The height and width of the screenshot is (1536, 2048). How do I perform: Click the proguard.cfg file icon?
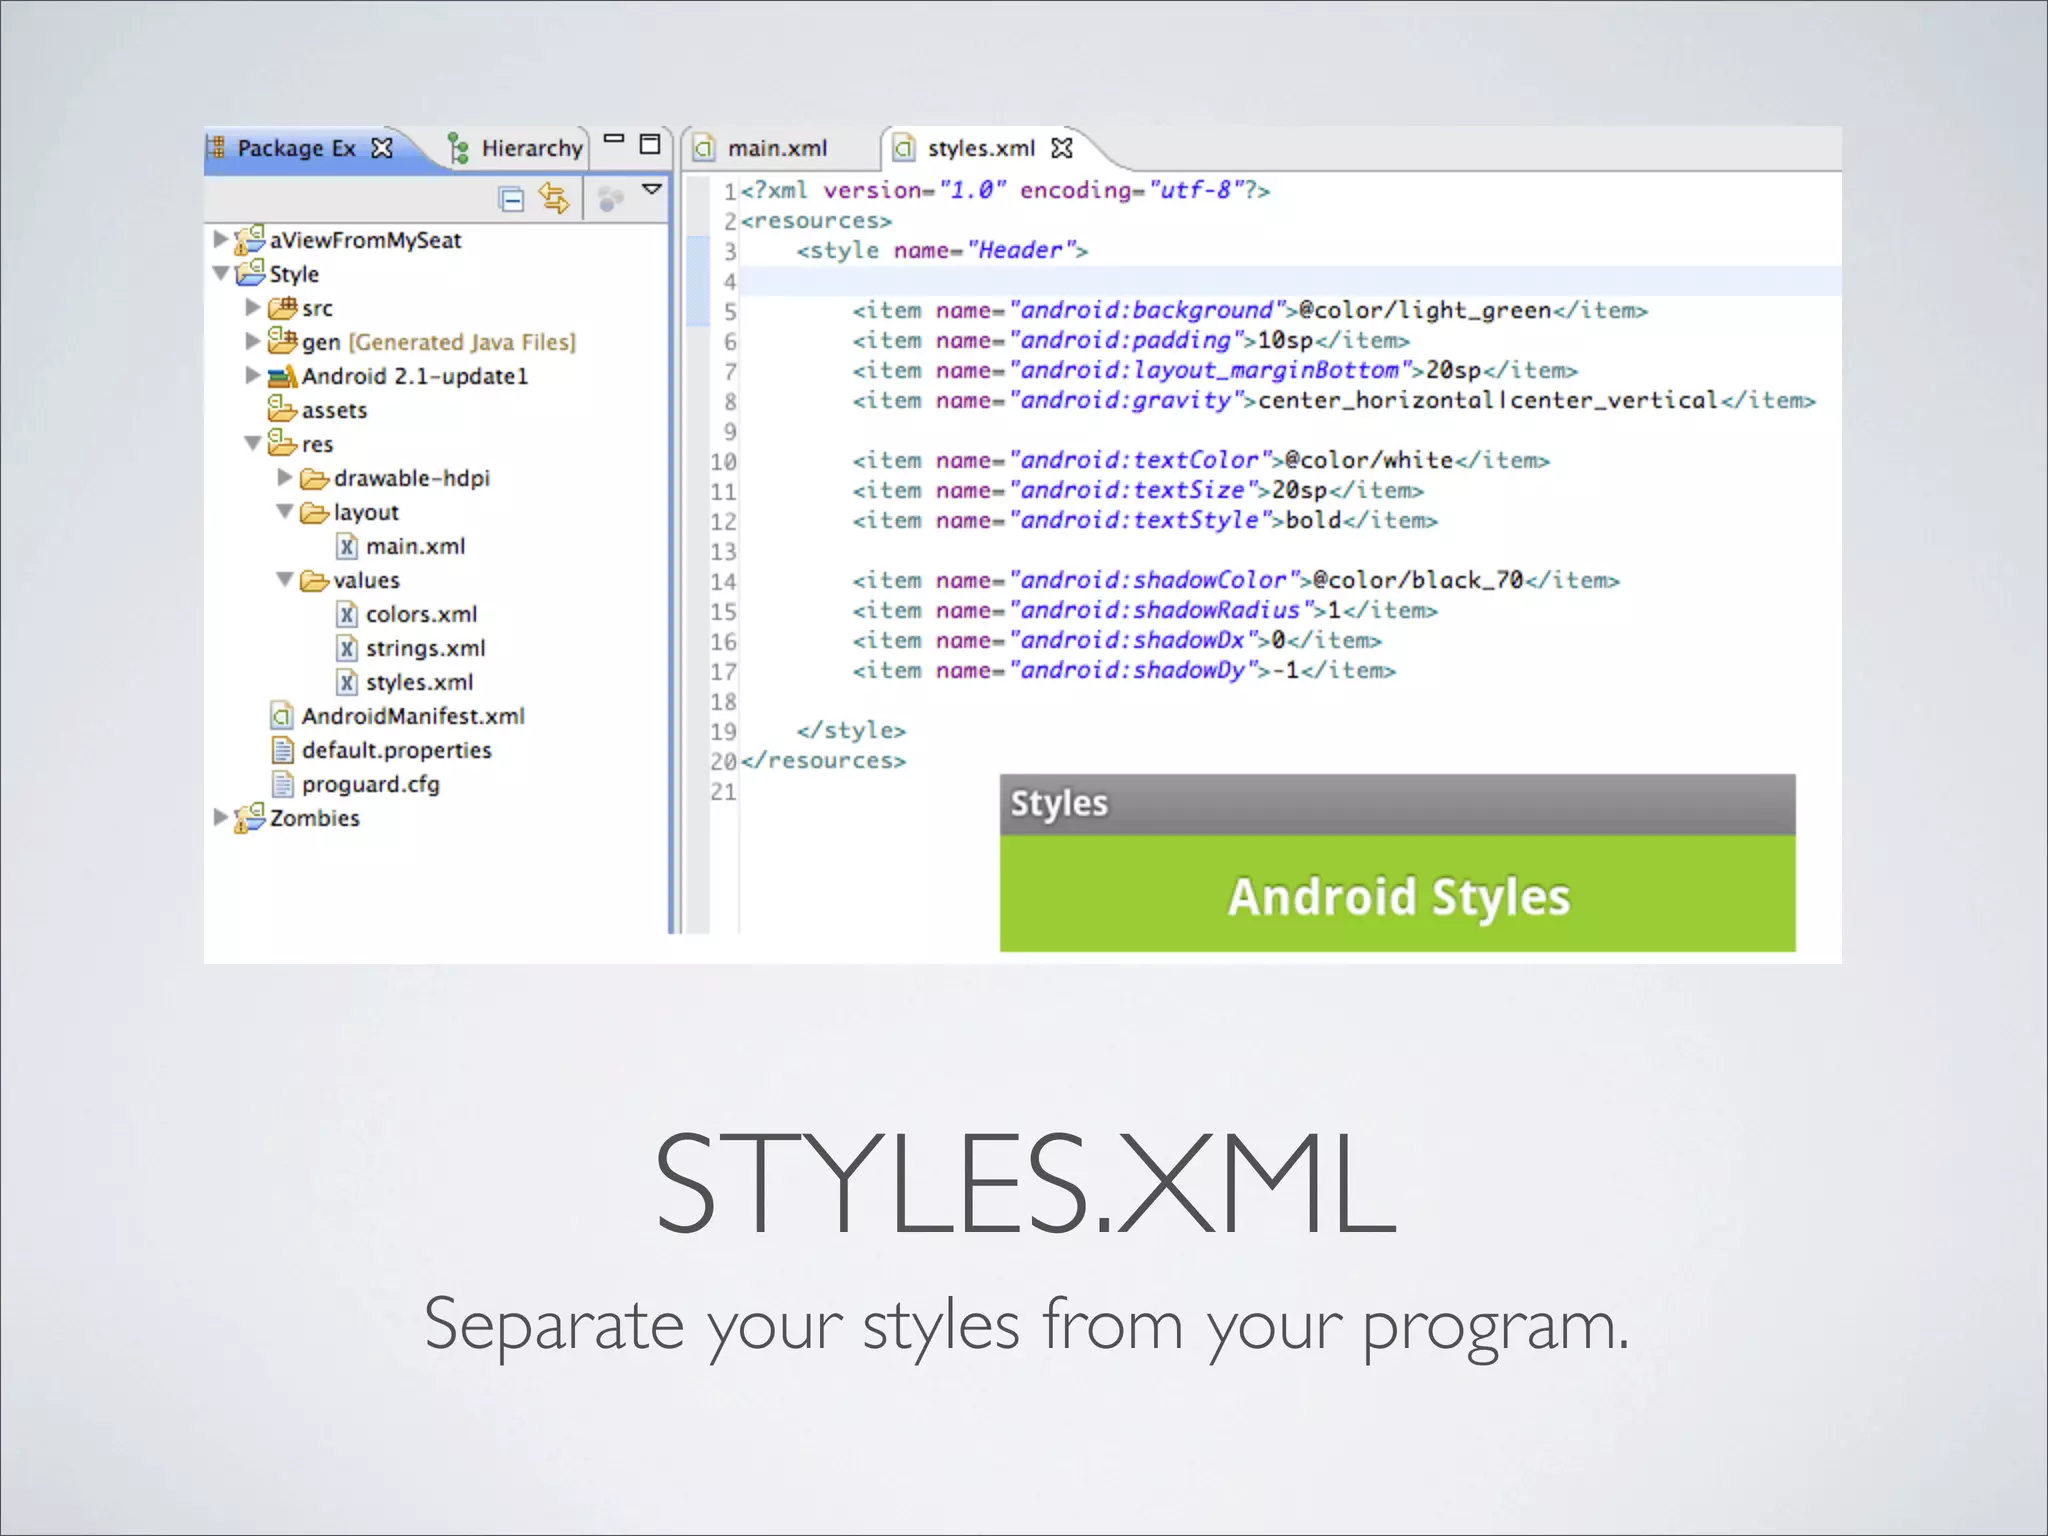point(283,784)
